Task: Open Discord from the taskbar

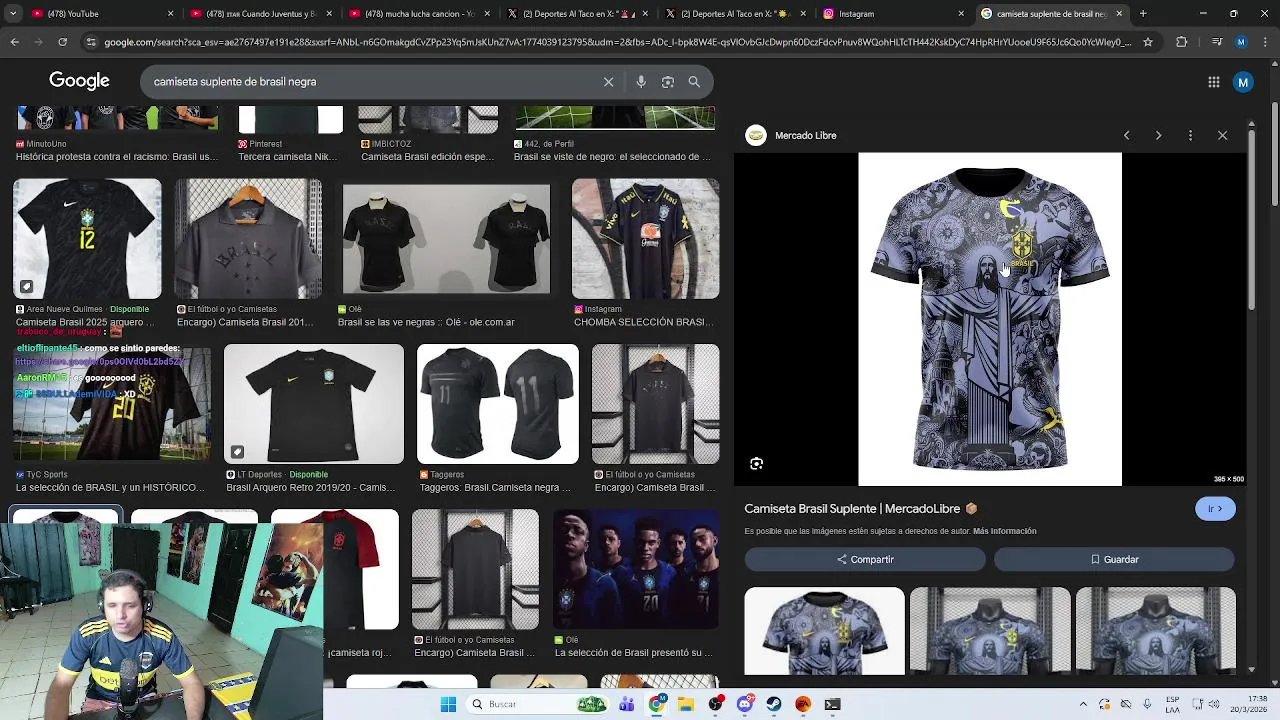Action: coord(744,704)
